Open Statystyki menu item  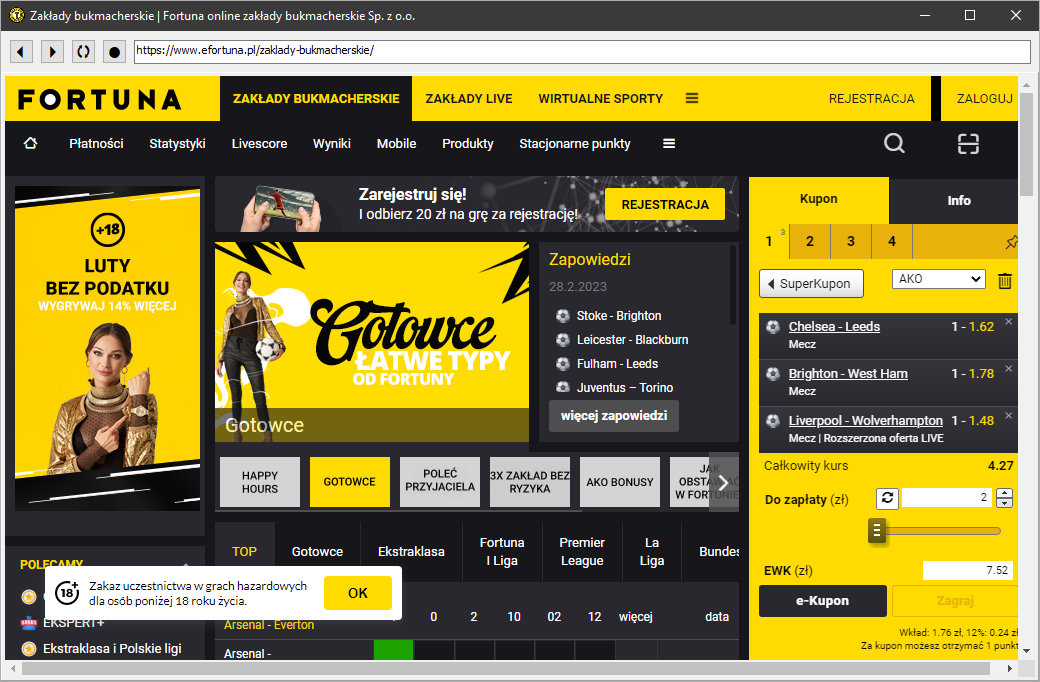pyautogui.click(x=177, y=143)
